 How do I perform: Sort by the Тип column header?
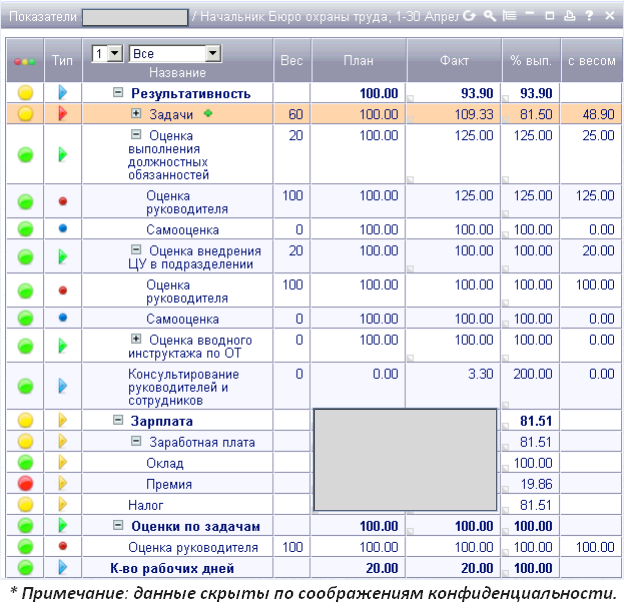point(62,60)
